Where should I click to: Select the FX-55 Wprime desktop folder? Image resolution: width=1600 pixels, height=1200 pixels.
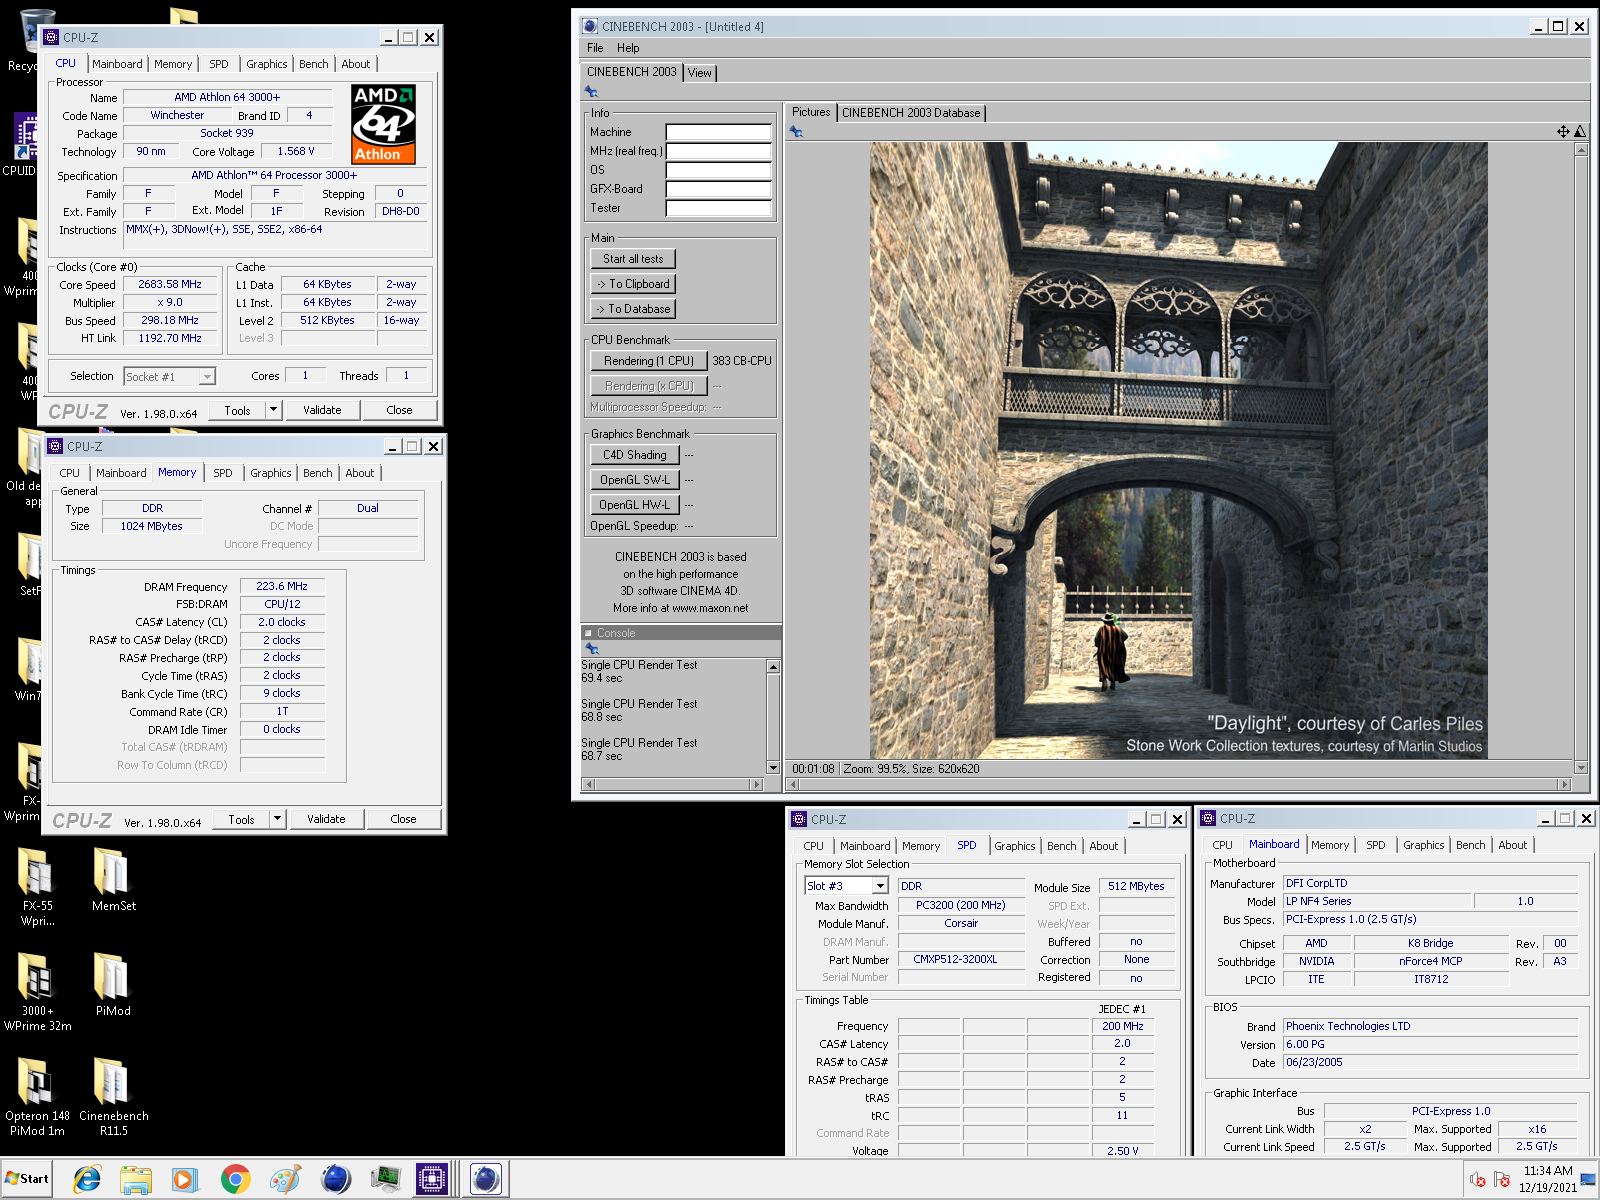pos(38,887)
